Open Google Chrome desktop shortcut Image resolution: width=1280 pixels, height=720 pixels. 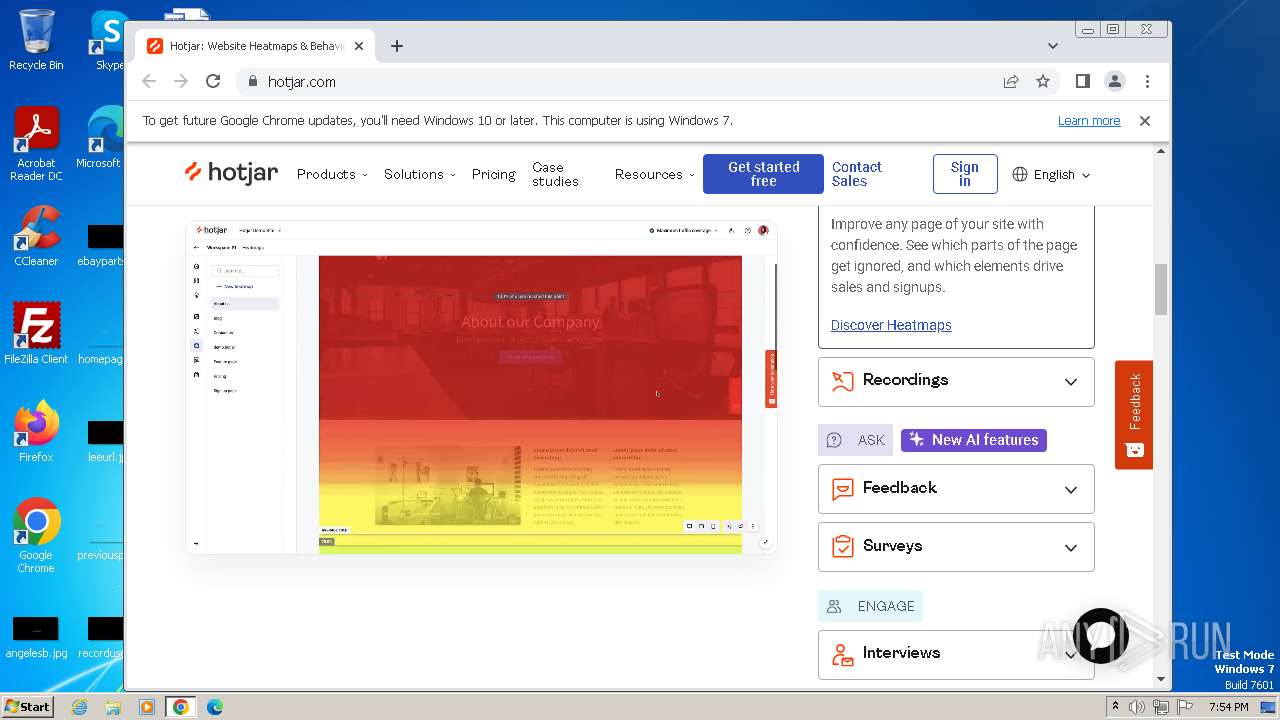[36, 535]
